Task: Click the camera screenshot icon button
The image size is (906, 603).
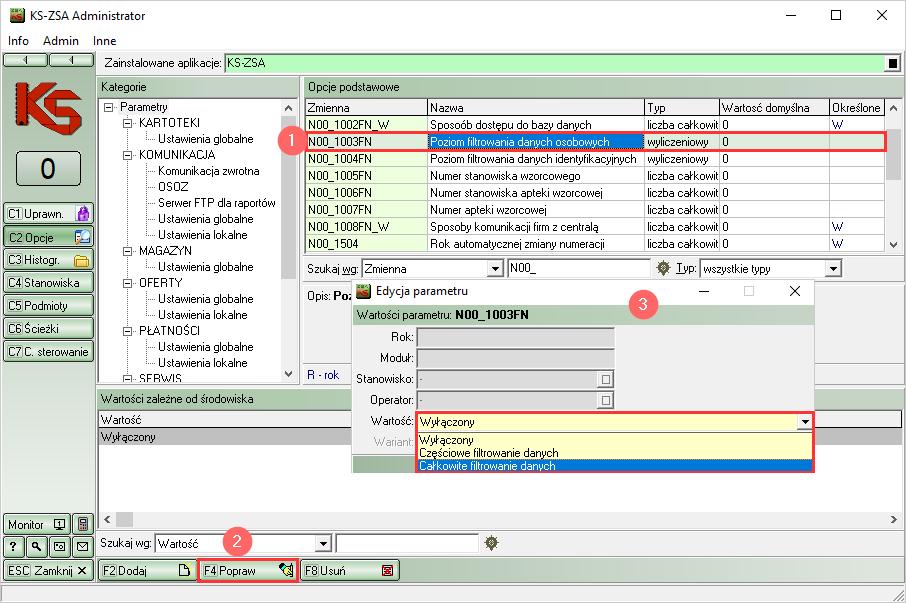Action: [x=60, y=546]
